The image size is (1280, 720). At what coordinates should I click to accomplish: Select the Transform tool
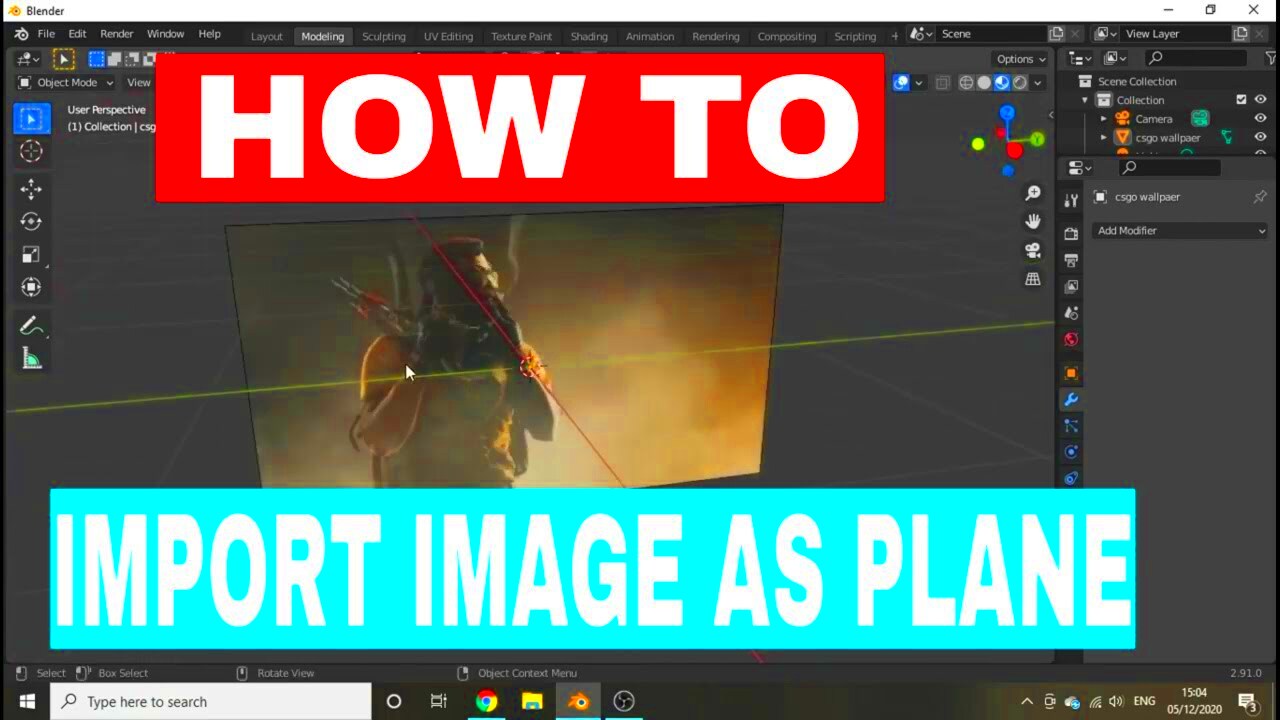31,287
